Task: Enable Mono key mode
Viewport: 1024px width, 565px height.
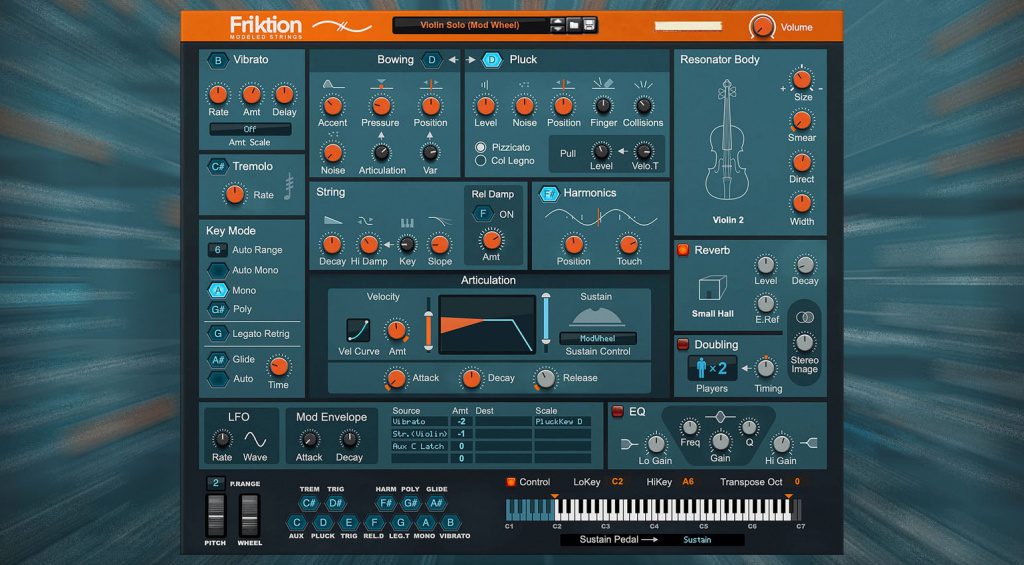Action: click(x=217, y=290)
